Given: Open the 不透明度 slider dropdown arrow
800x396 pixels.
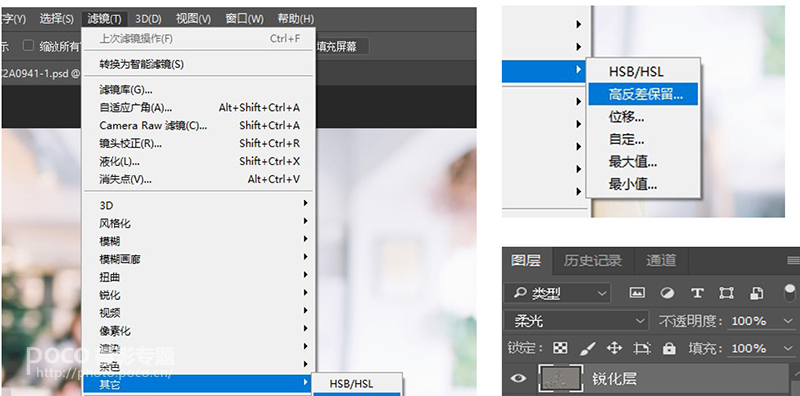Looking at the screenshot, I should click(788, 321).
